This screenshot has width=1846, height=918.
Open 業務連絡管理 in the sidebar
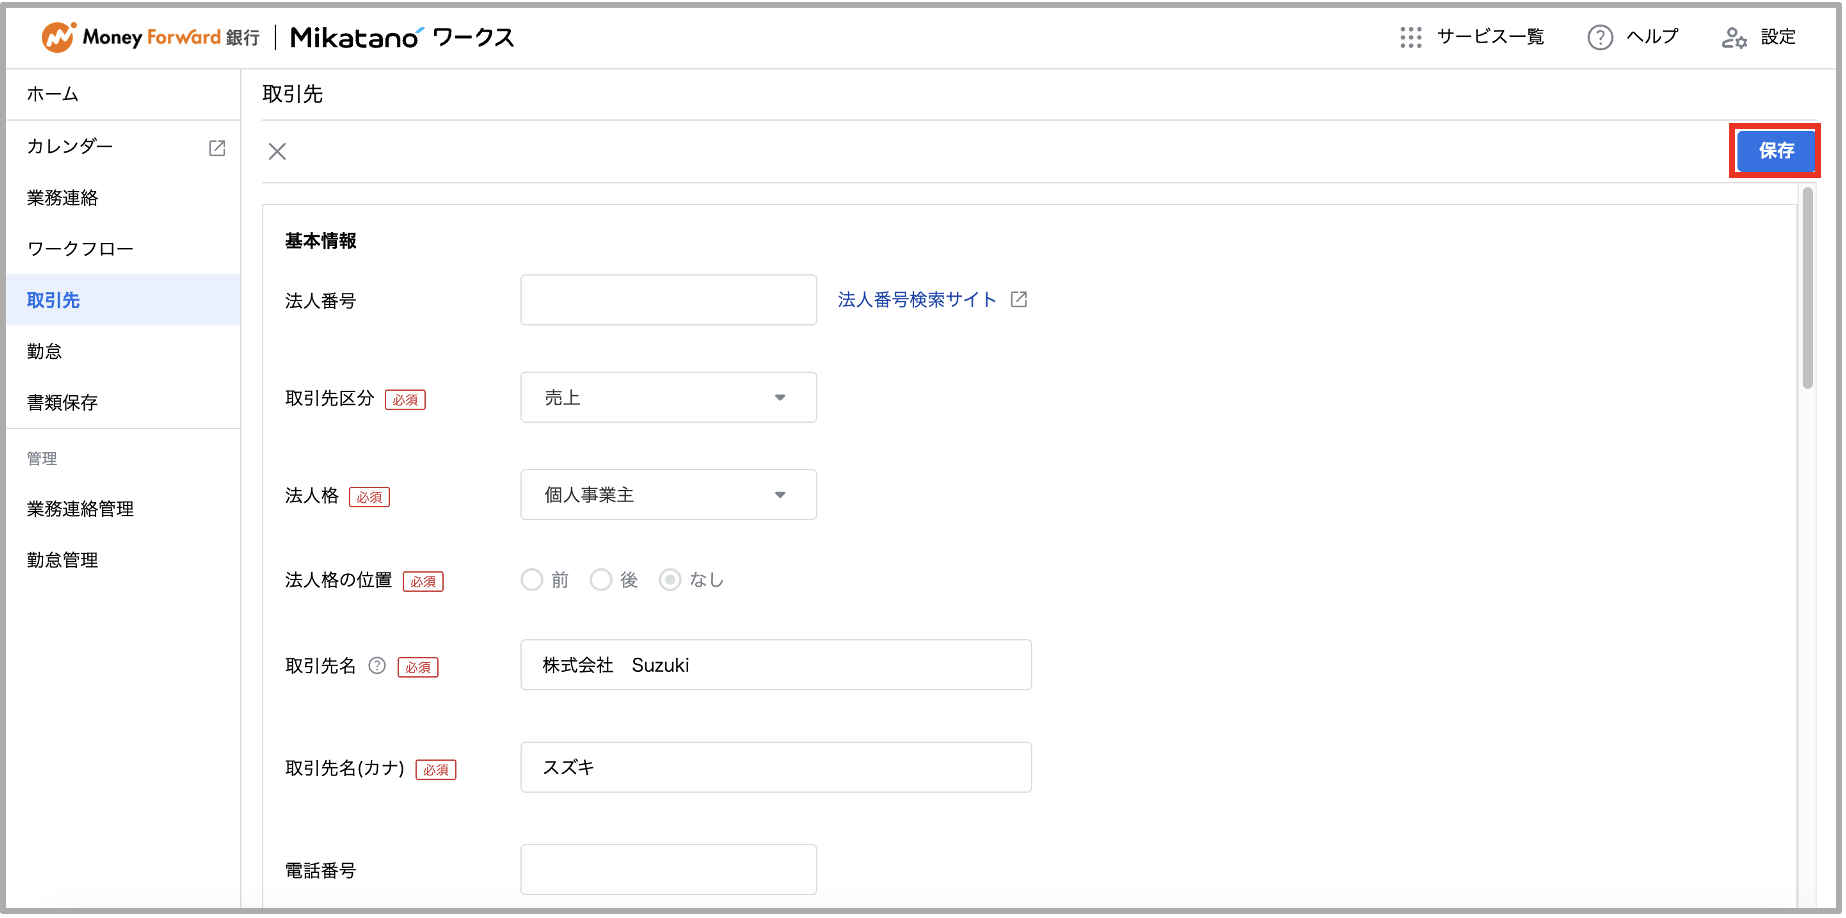(x=123, y=509)
